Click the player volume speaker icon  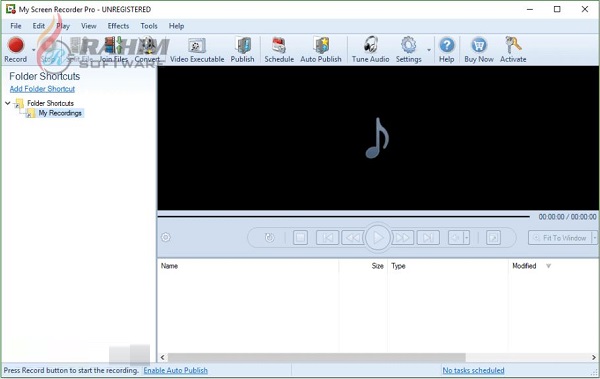click(x=455, y=238)
